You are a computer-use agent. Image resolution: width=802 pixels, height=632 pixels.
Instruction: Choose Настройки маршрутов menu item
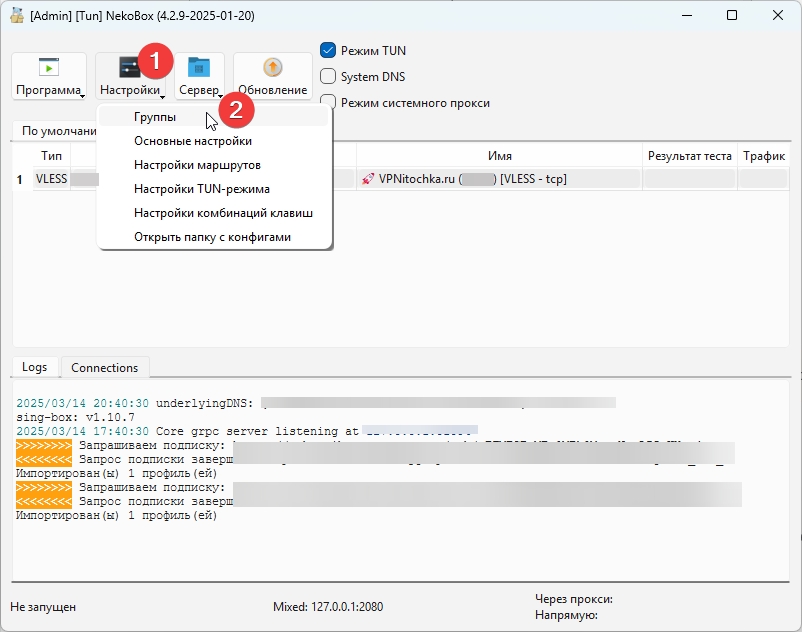(197, 165)
